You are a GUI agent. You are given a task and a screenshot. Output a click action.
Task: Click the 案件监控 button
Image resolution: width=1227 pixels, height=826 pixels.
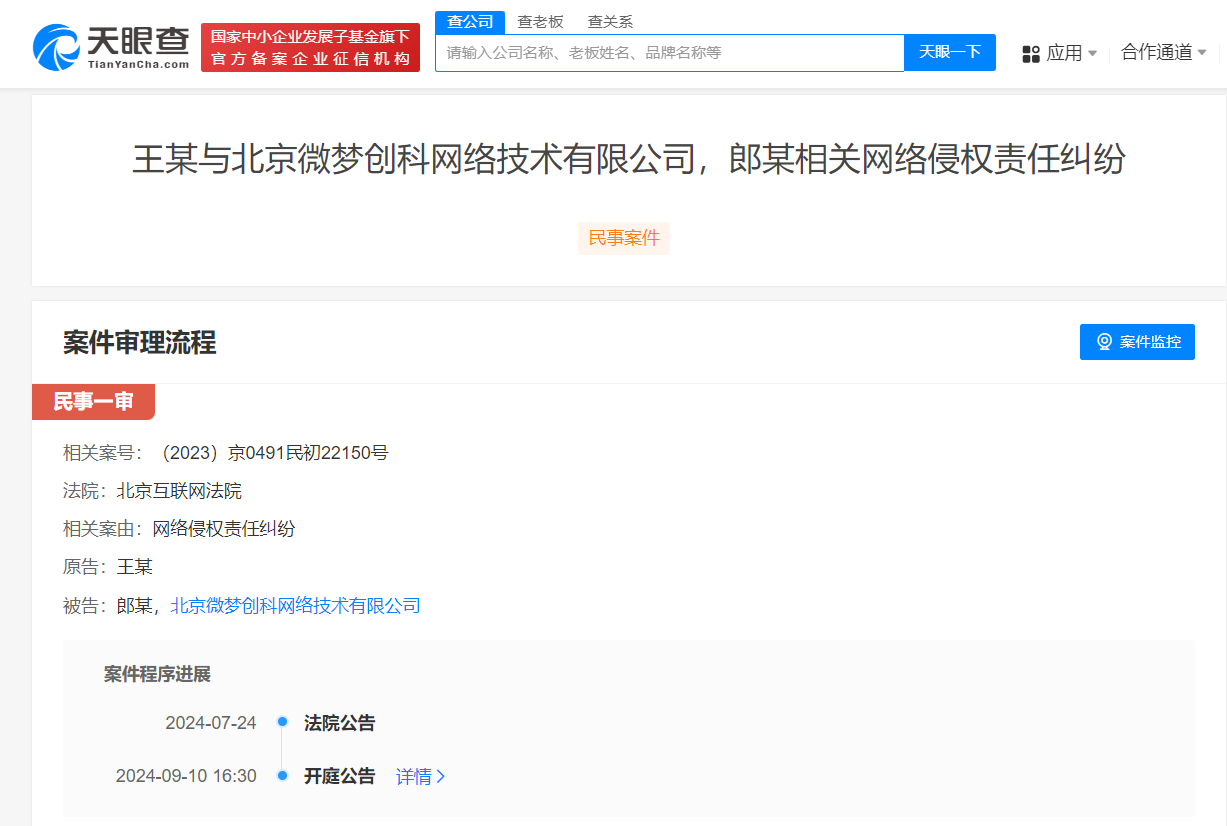(x=1137, y=341)
